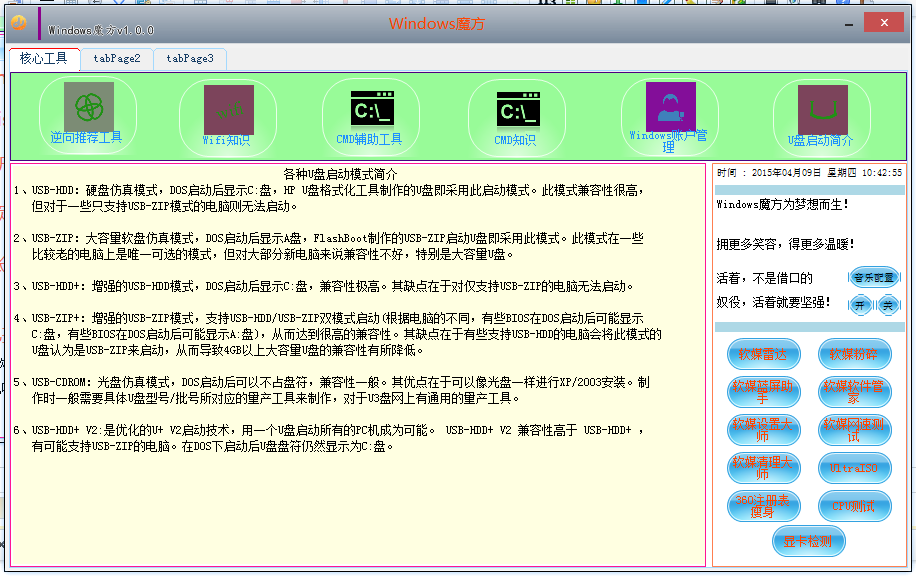
Task: Click the USB-HDD paragraph item 1
Action: pos(329,199)
